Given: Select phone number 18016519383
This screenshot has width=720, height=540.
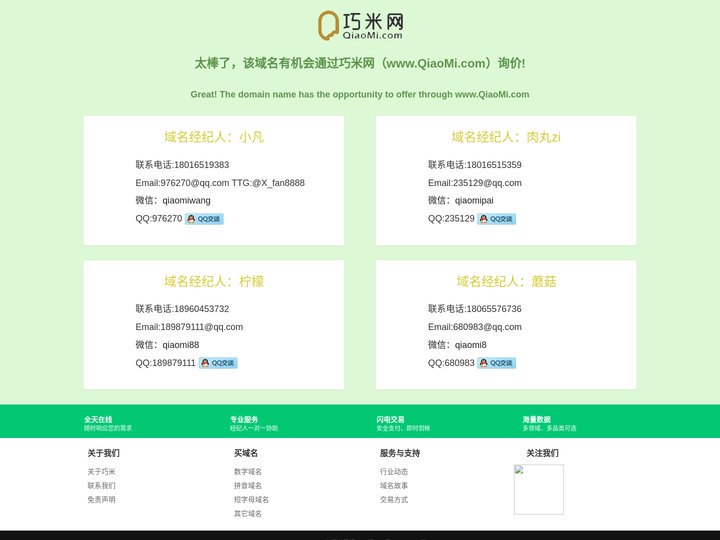Looking at the screenshot, I should 202,165.
